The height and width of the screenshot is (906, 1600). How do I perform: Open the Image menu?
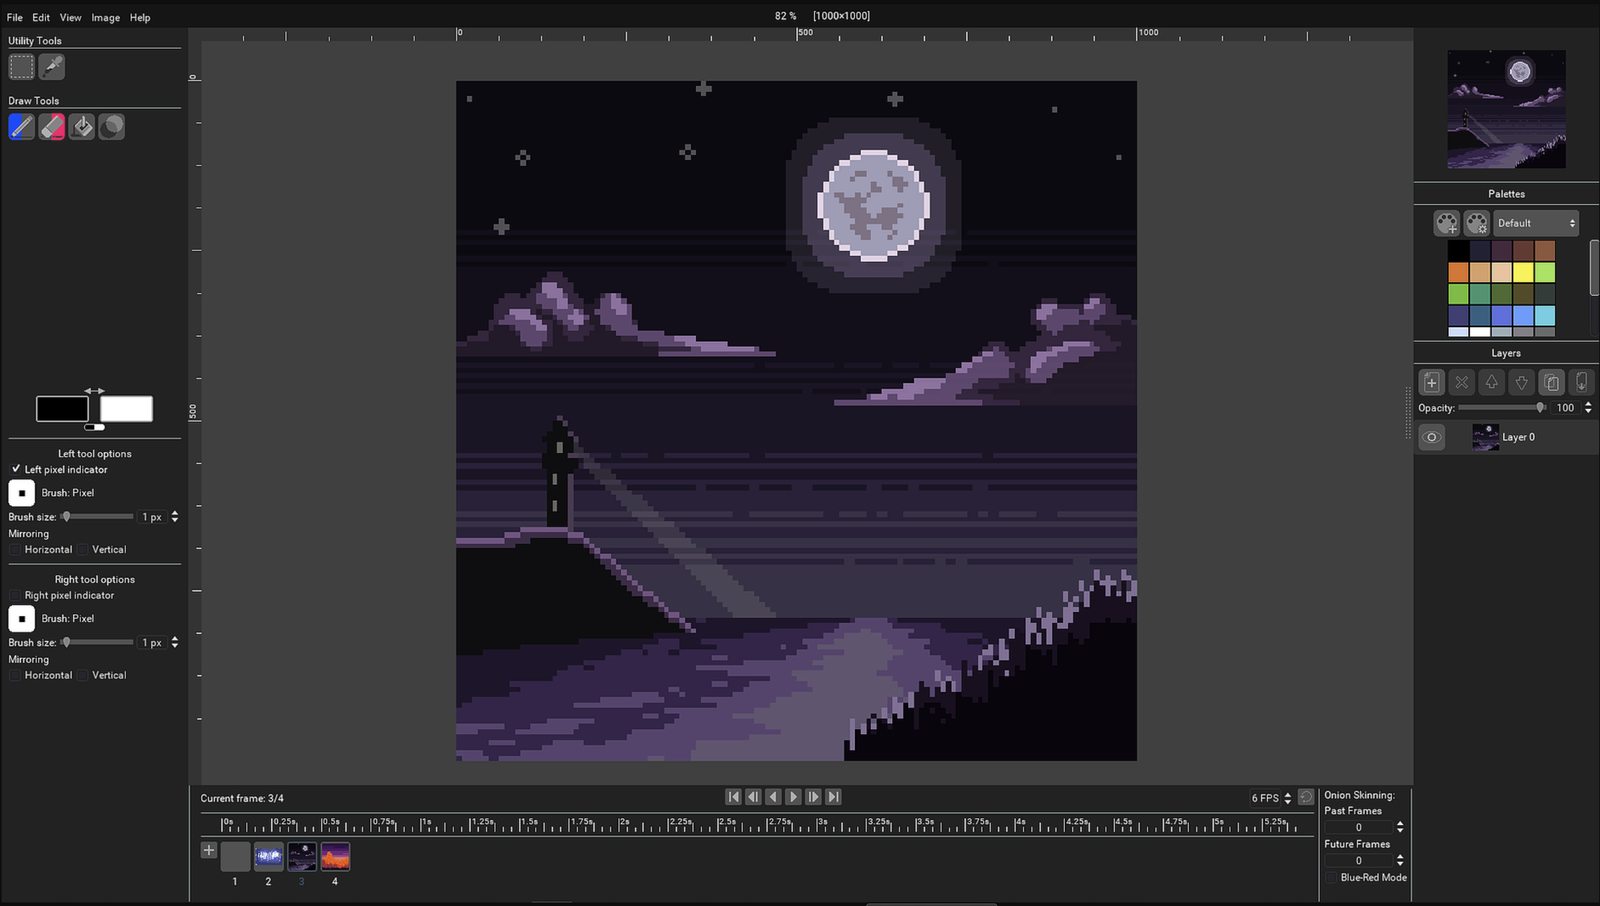tap(106, 17)
